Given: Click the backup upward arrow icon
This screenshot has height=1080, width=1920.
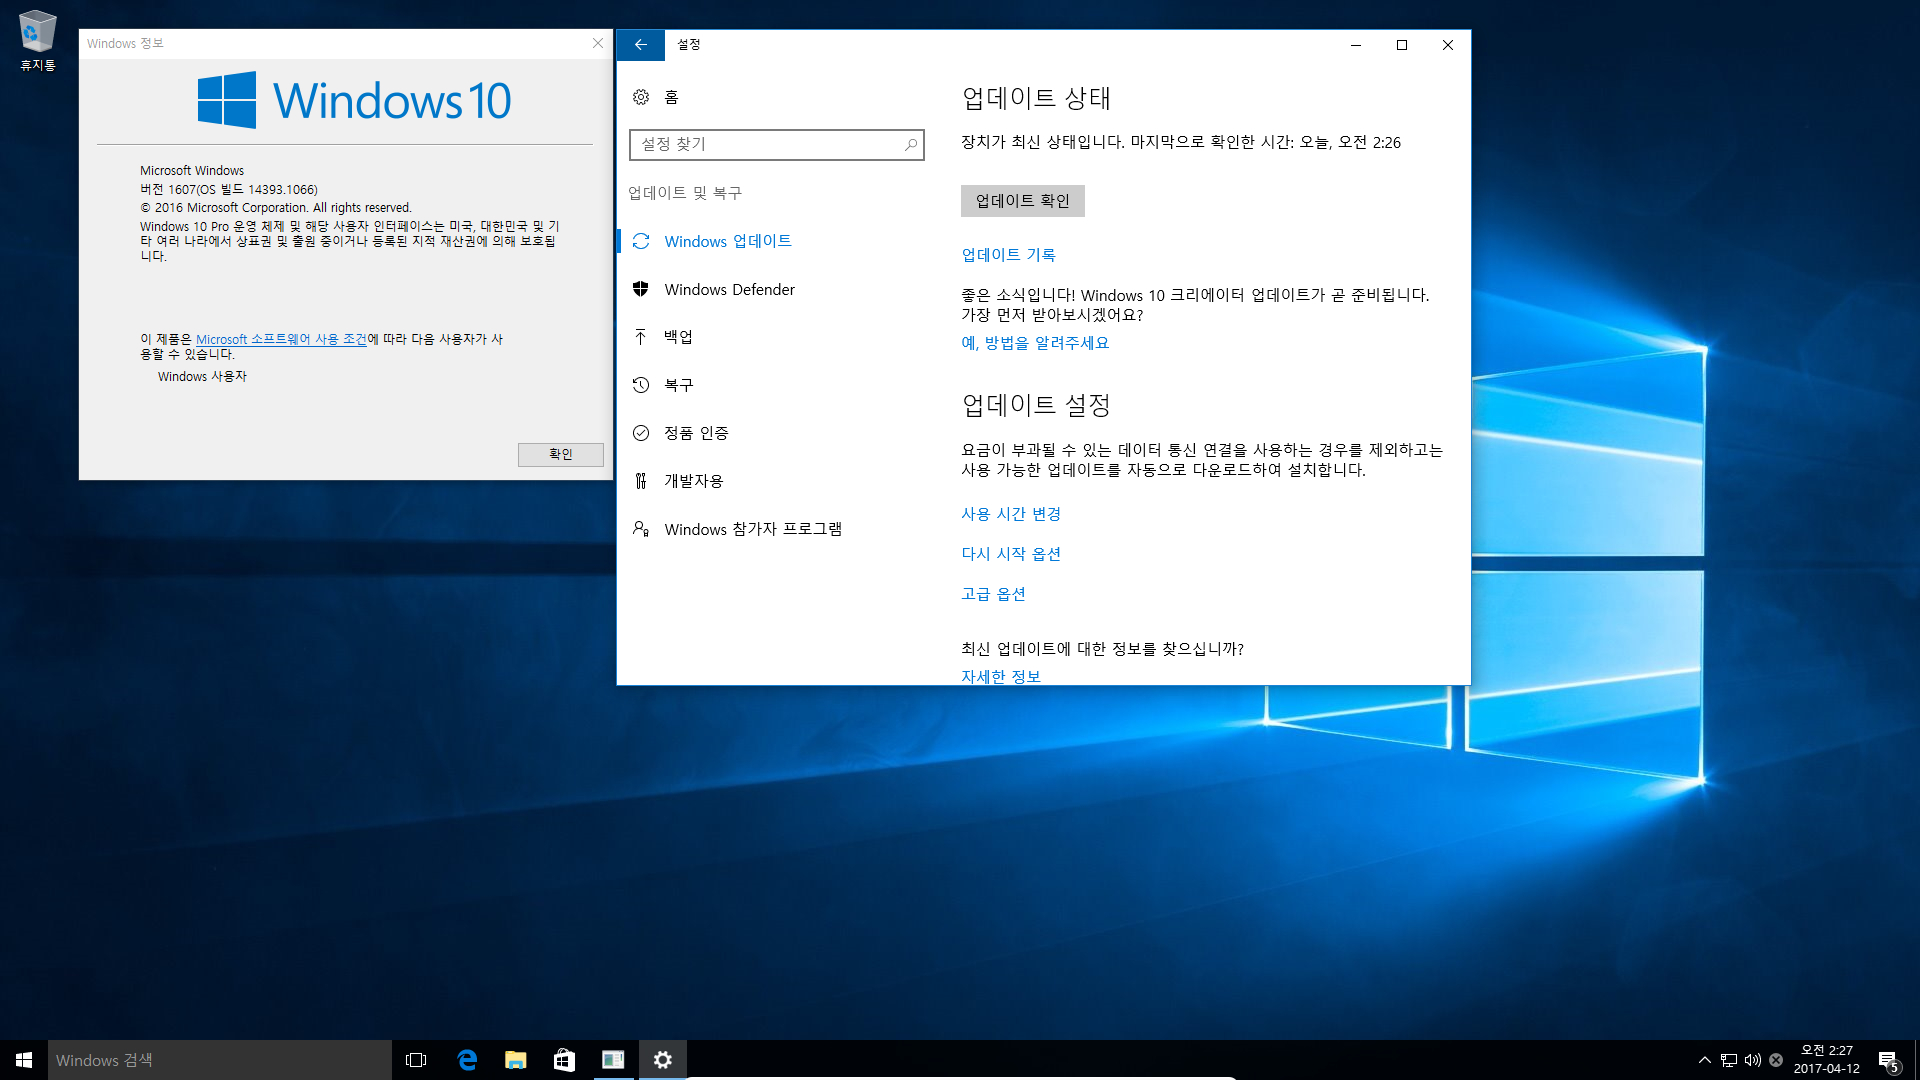Looking at the screenshot, I should pos(641,337).
